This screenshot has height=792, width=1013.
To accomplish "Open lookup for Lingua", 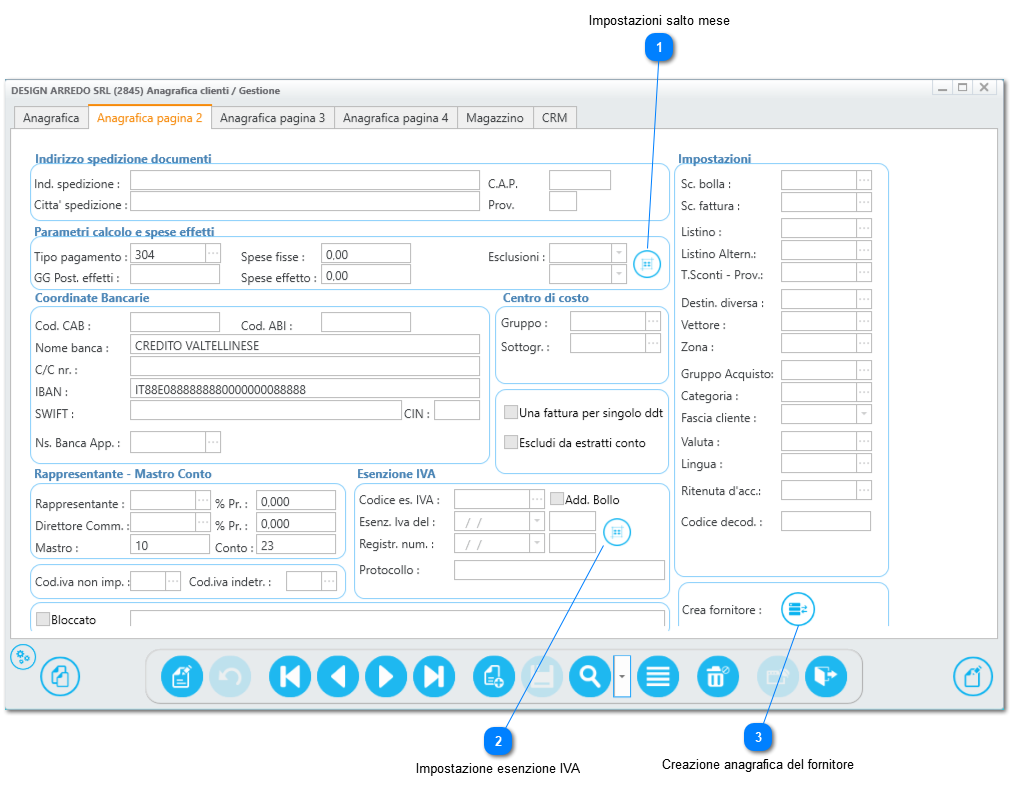I will (x=864, y=463).
